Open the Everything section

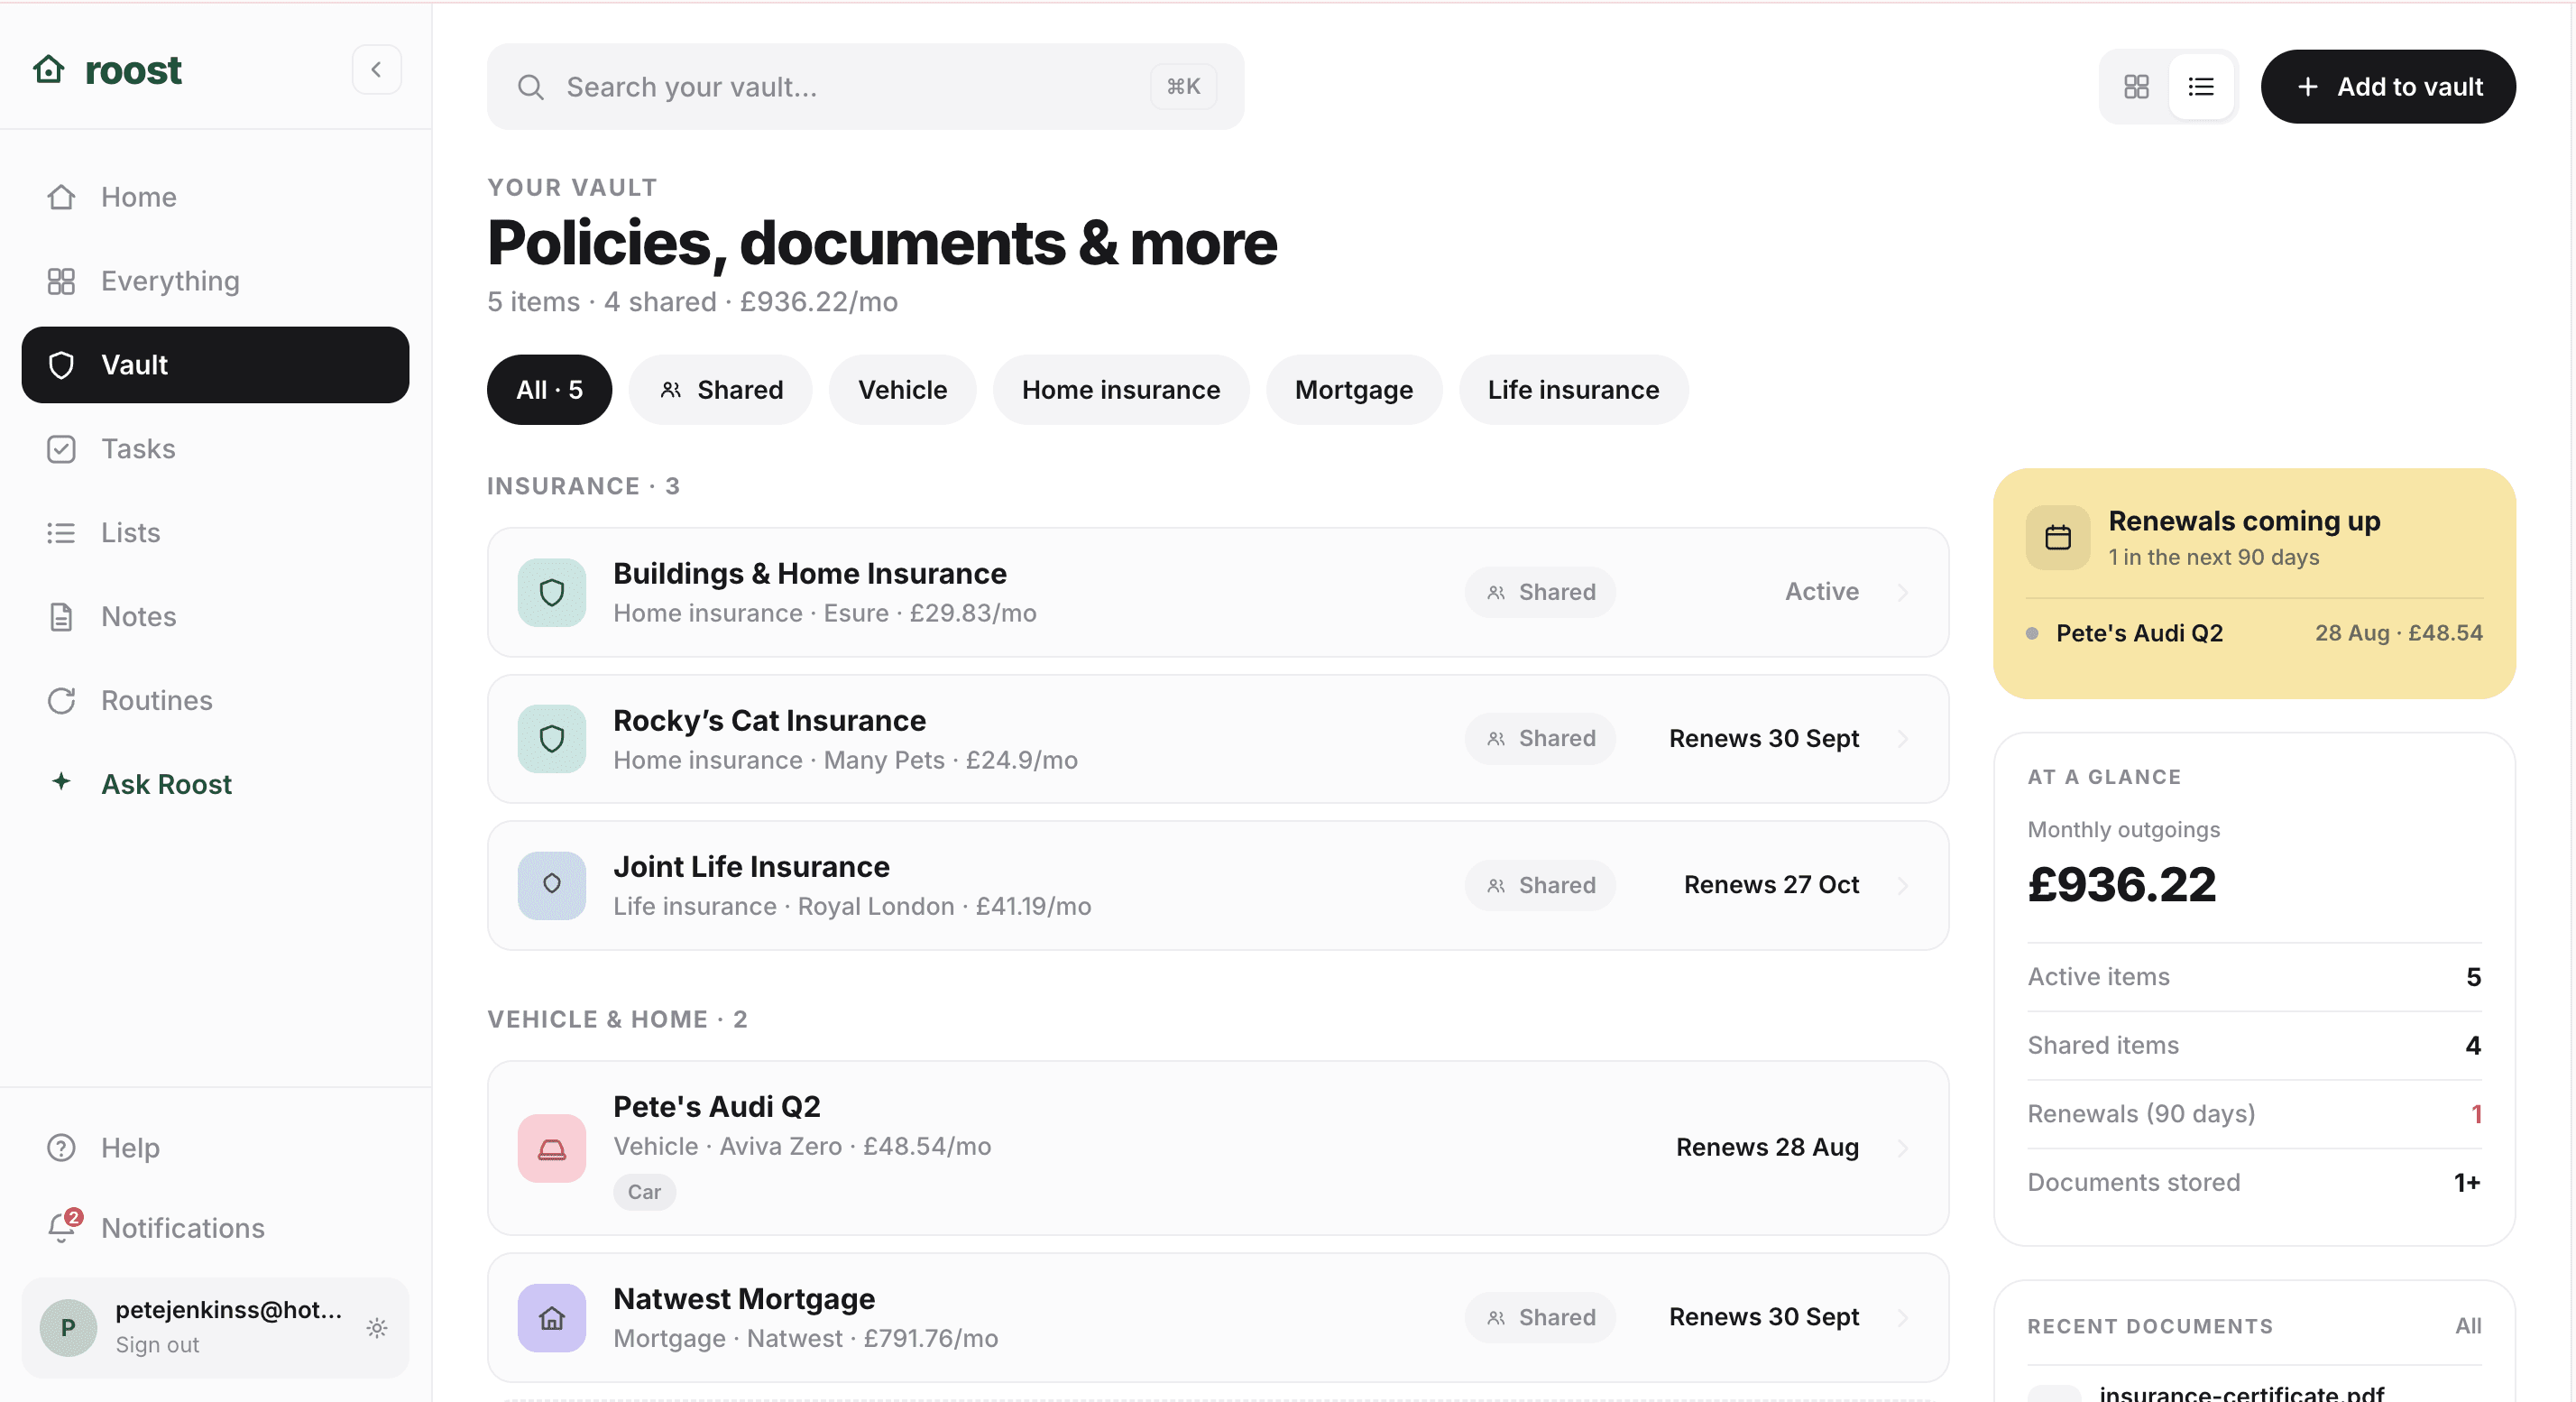click(215, 281)
